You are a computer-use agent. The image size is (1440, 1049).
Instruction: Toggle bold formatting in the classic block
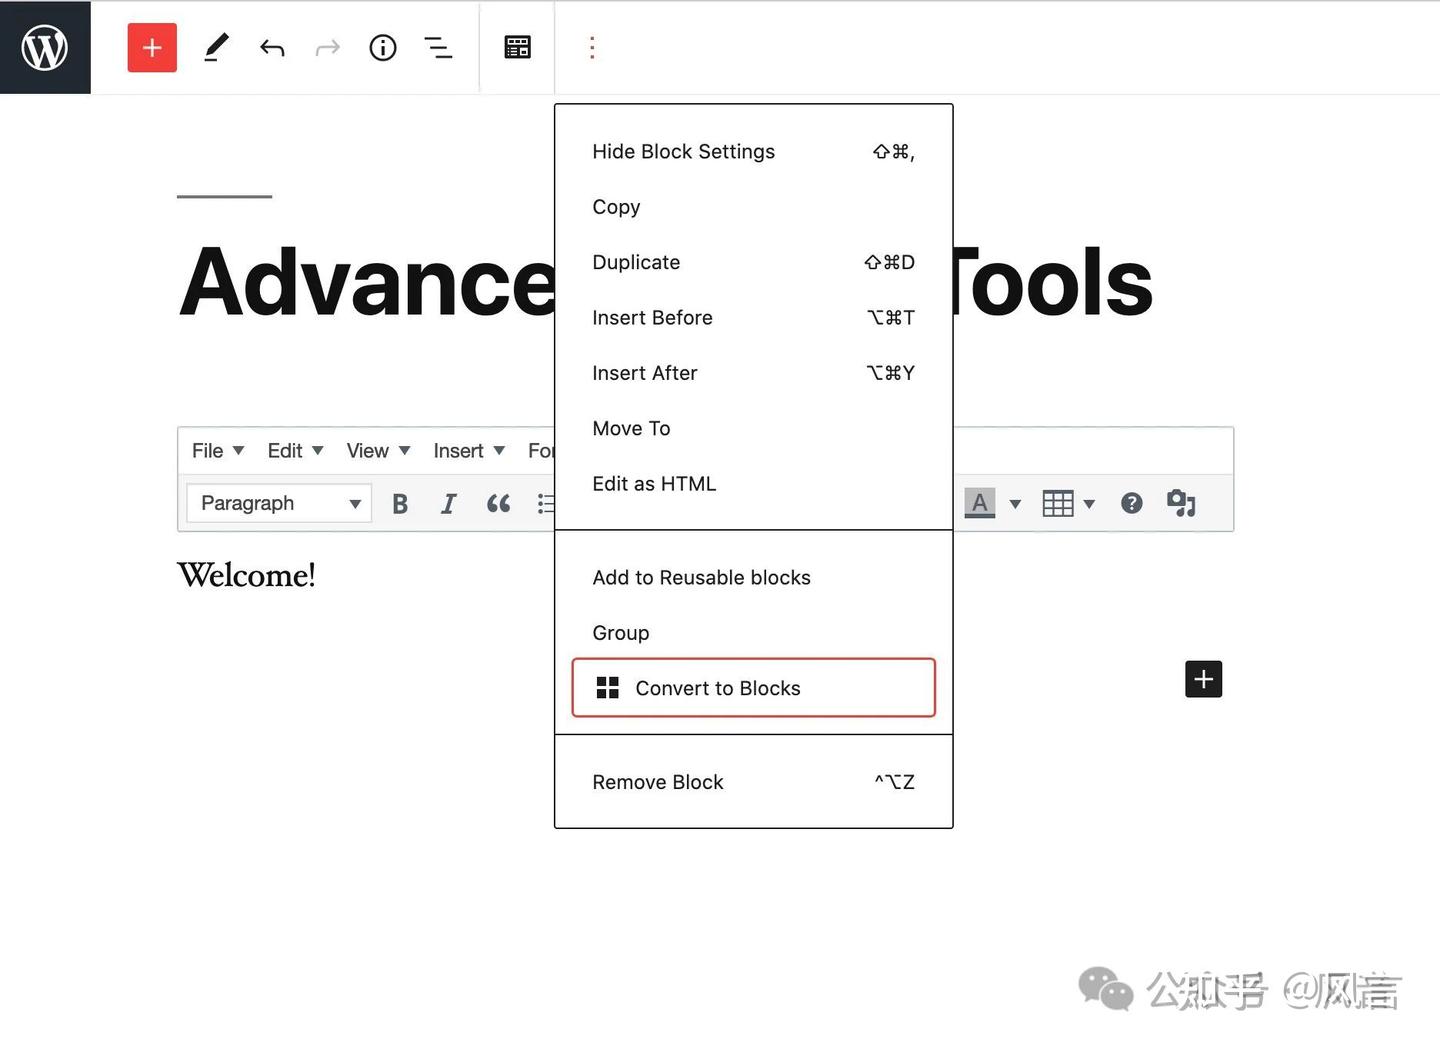(x=400, y=503)
